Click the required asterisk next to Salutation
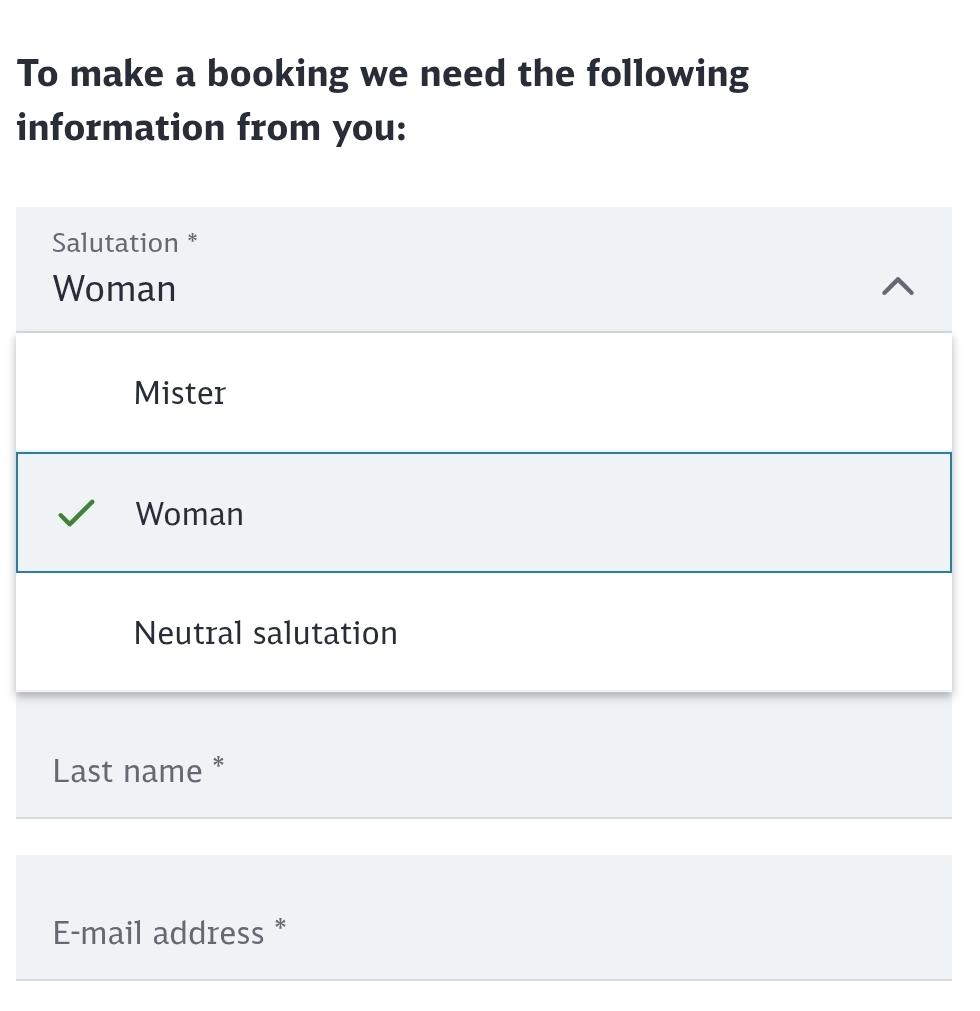Viewport: 980px width, 1011px height. (193, 240)
